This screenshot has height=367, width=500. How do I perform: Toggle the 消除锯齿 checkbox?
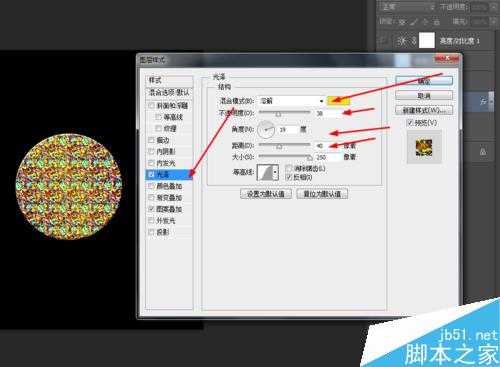pos(289,168)
